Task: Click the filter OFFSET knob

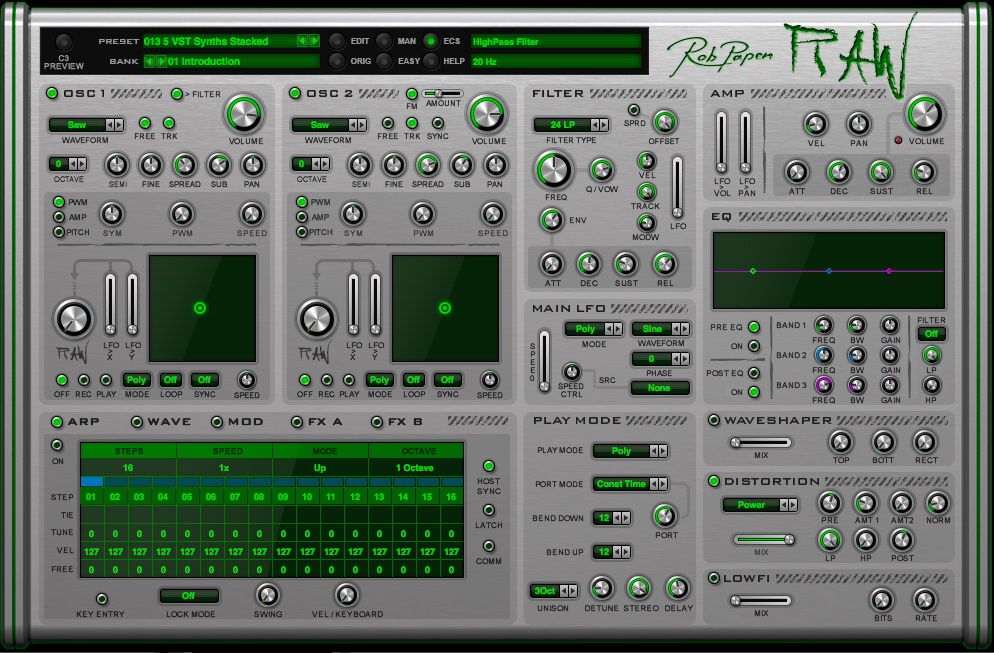Action: coord(664,122)
